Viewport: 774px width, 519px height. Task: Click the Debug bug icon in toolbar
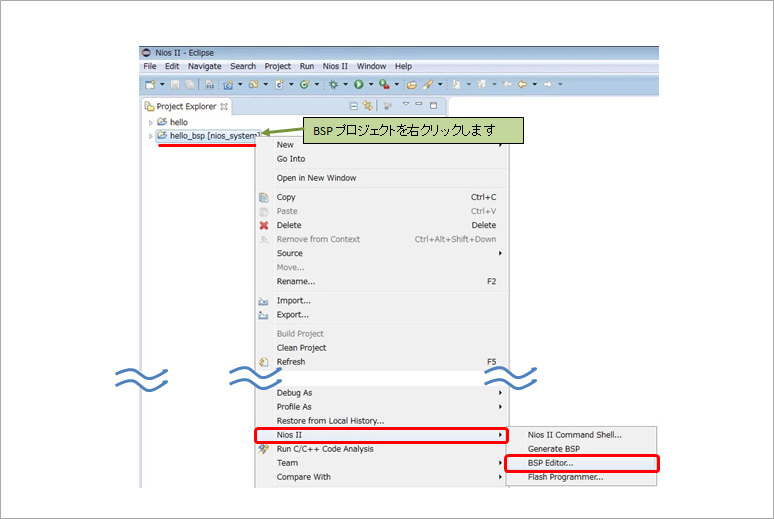coord(333,85)
